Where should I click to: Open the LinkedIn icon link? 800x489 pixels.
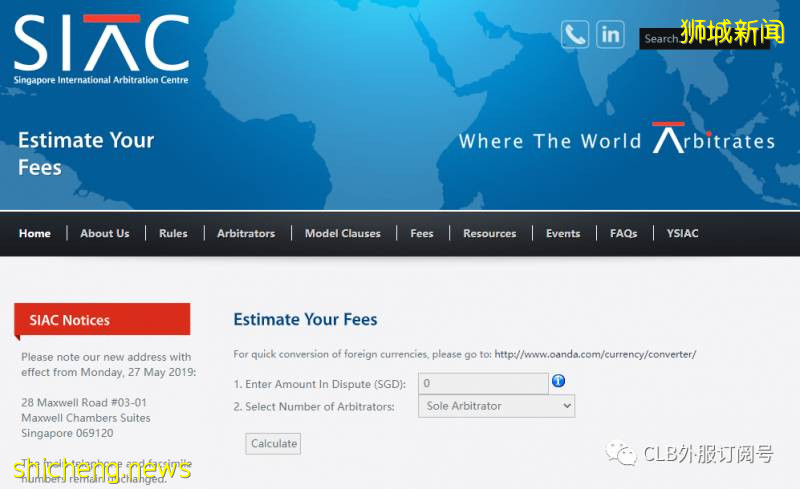(x=610, y=34)
